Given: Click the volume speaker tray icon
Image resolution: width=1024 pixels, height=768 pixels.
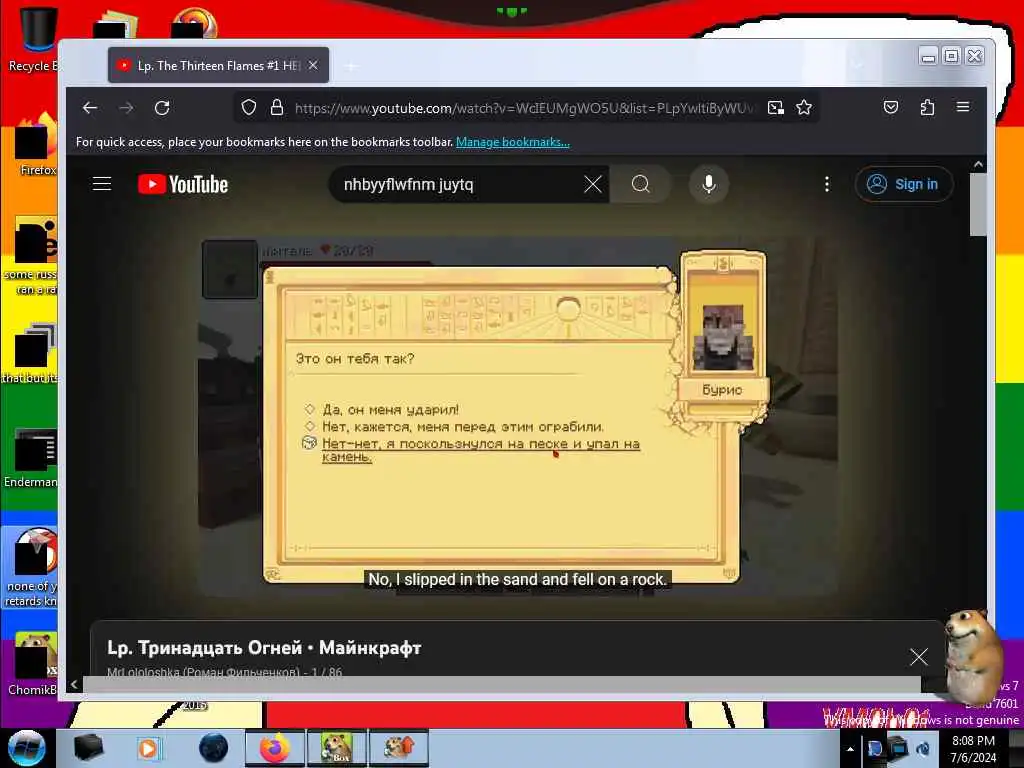Looking at the screenshot, I should (x=923, y=748).
